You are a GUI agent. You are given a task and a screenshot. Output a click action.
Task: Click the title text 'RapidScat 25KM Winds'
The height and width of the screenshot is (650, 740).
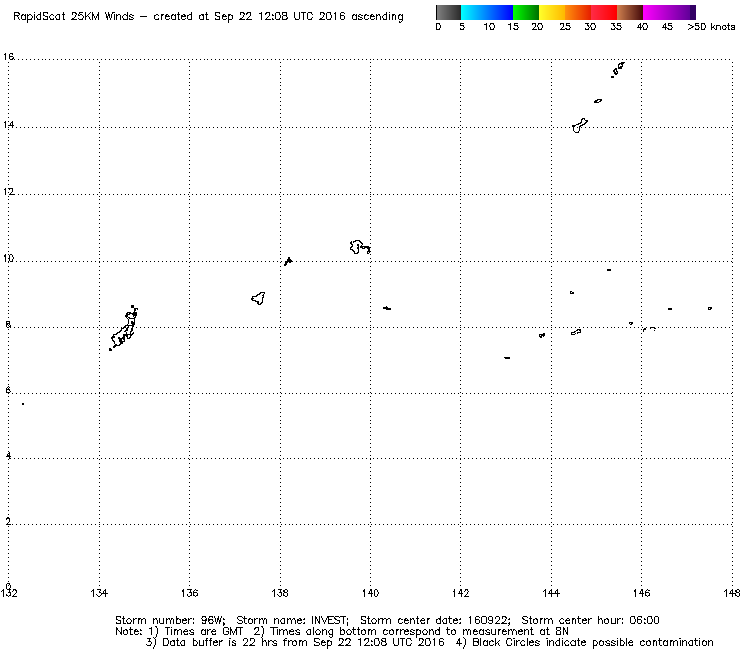click(x=74, y=17)
